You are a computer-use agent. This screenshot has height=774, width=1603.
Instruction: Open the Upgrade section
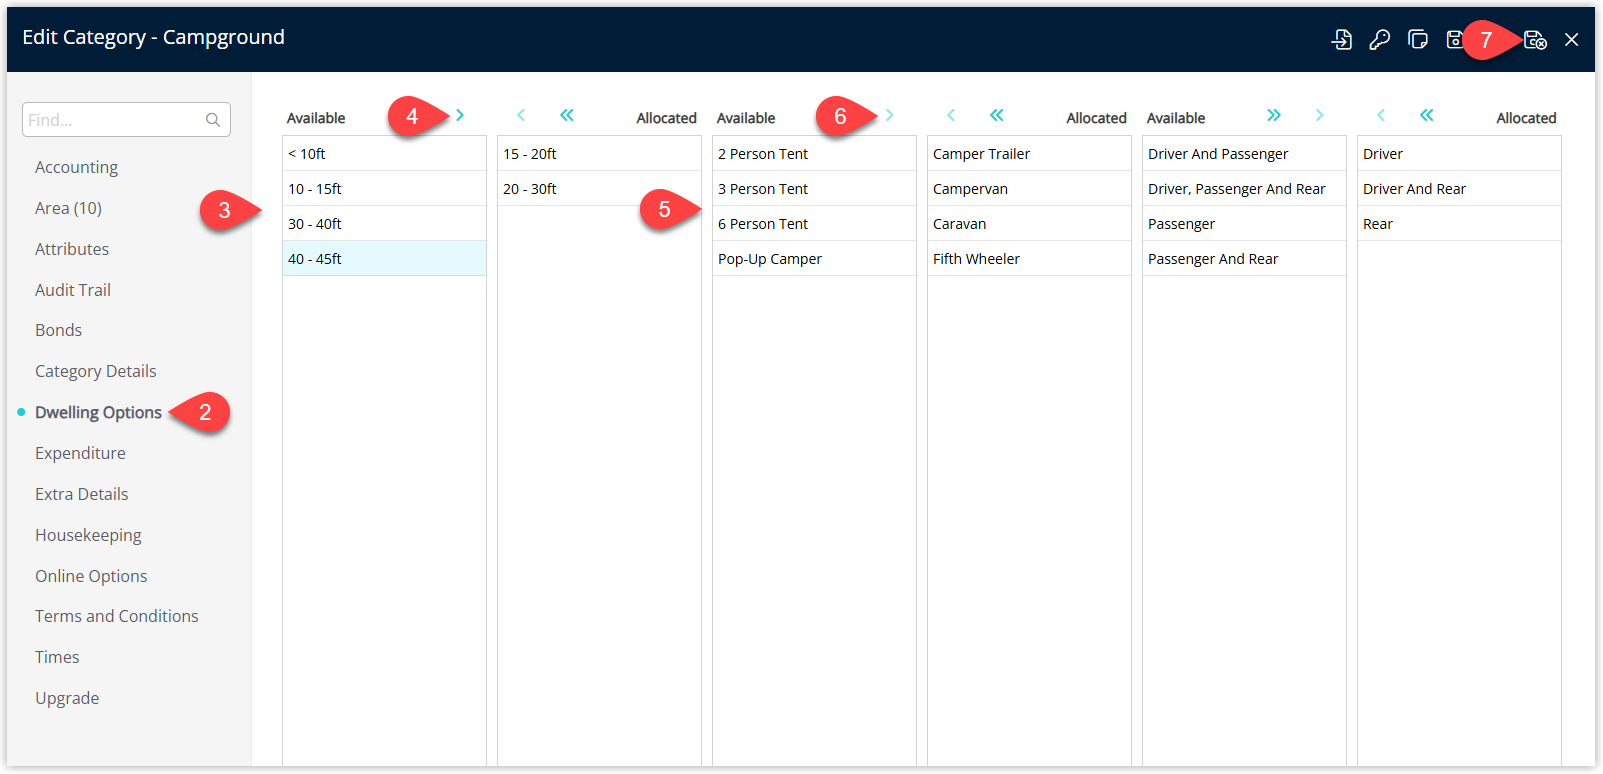click(x=67, y=698)
